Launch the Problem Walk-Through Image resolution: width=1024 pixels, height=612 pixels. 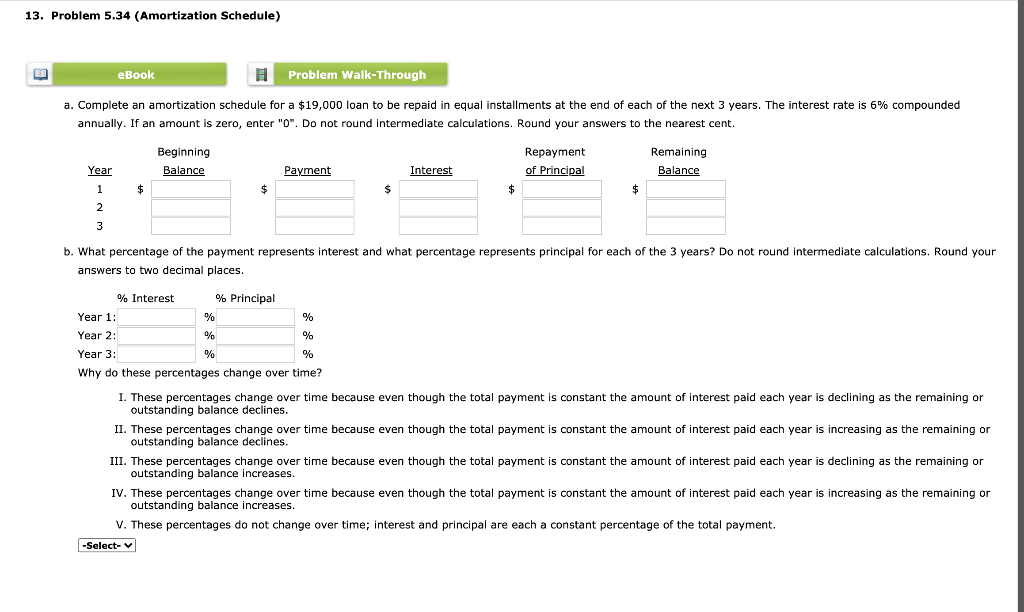(x=360, y=73)
